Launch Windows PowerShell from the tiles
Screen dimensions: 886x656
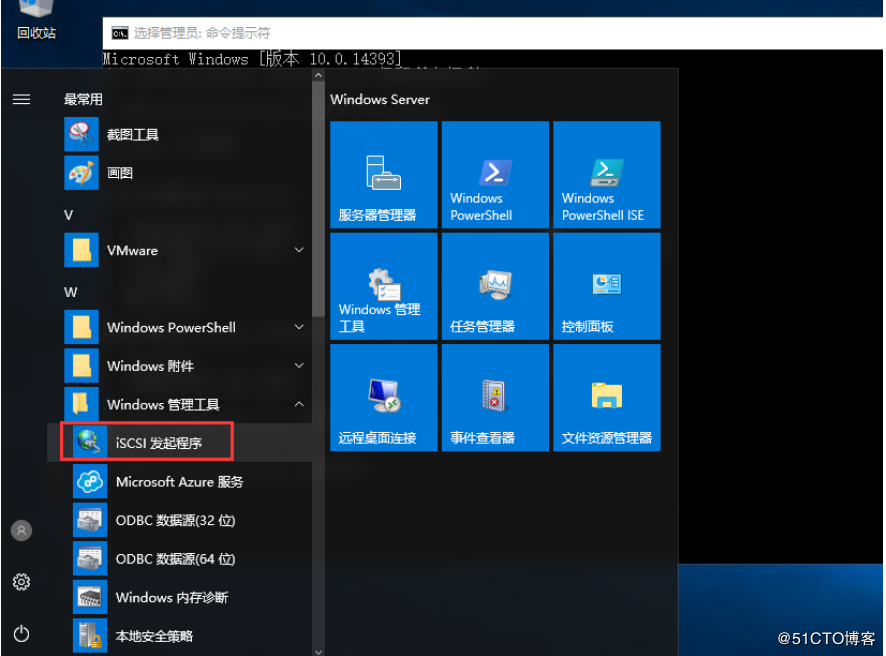click(x=494, y=175)
